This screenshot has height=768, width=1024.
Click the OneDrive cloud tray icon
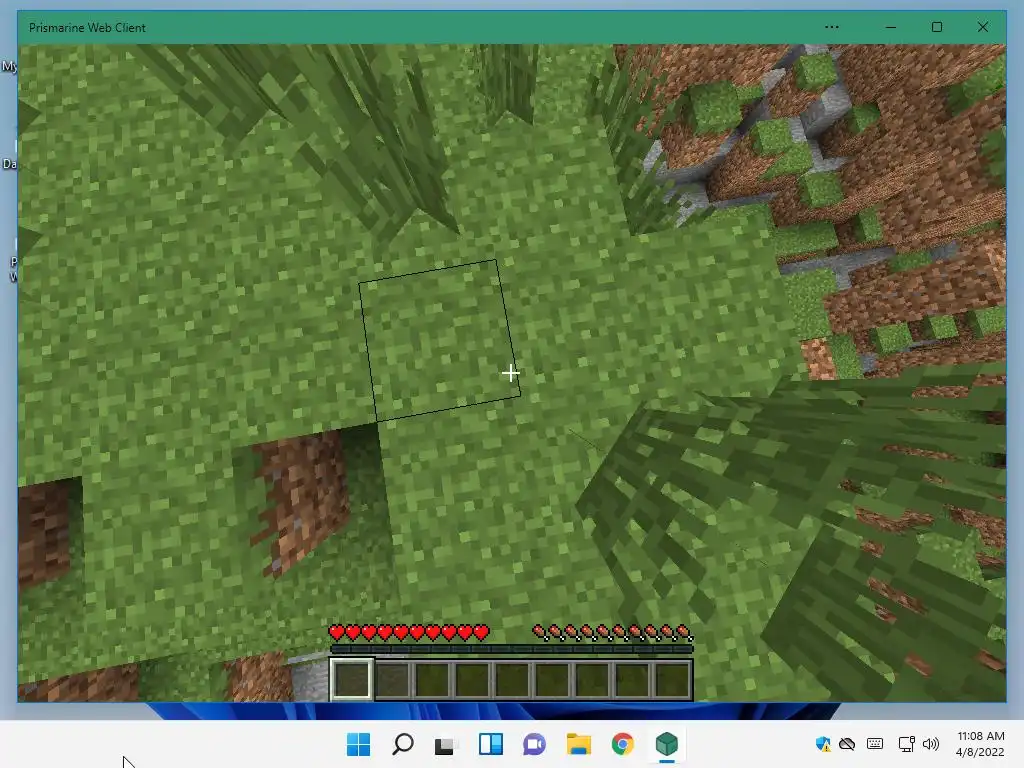coord(847,744)
